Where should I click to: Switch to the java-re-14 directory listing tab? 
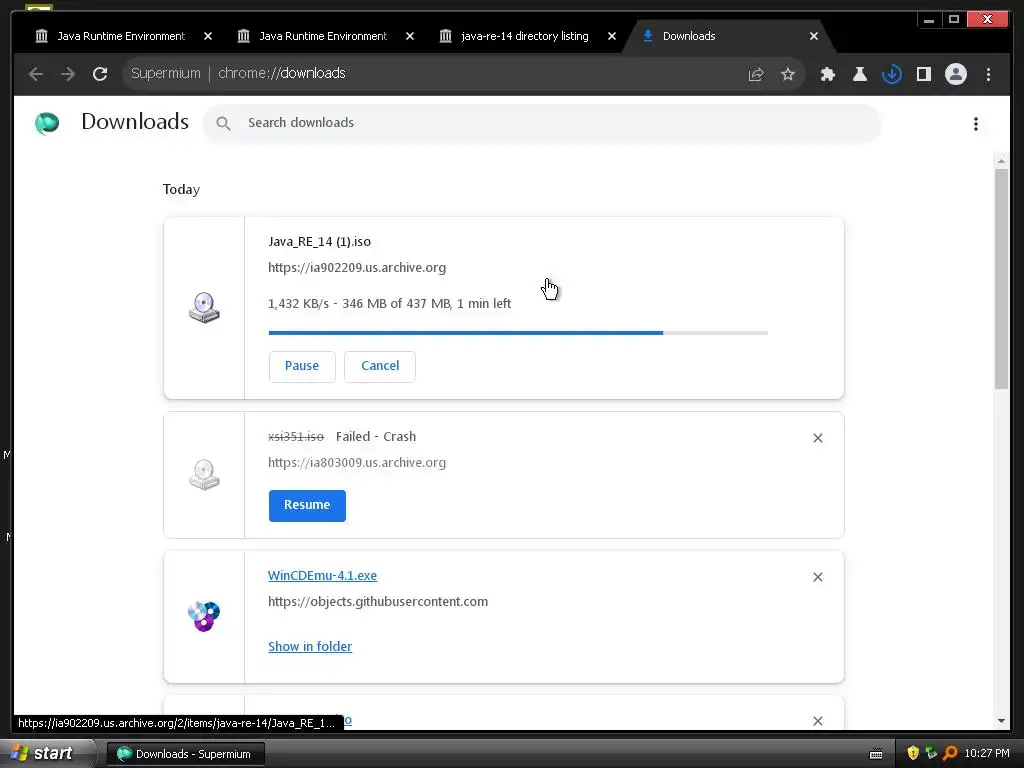click(x=524, y=36)
